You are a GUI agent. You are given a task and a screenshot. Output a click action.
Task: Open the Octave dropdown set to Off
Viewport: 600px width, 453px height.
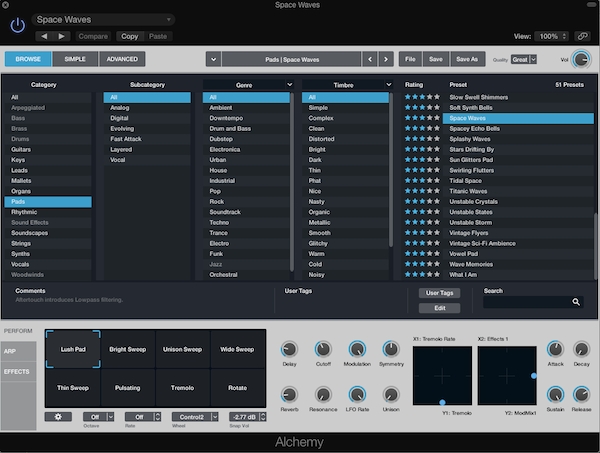pos(99,417)
